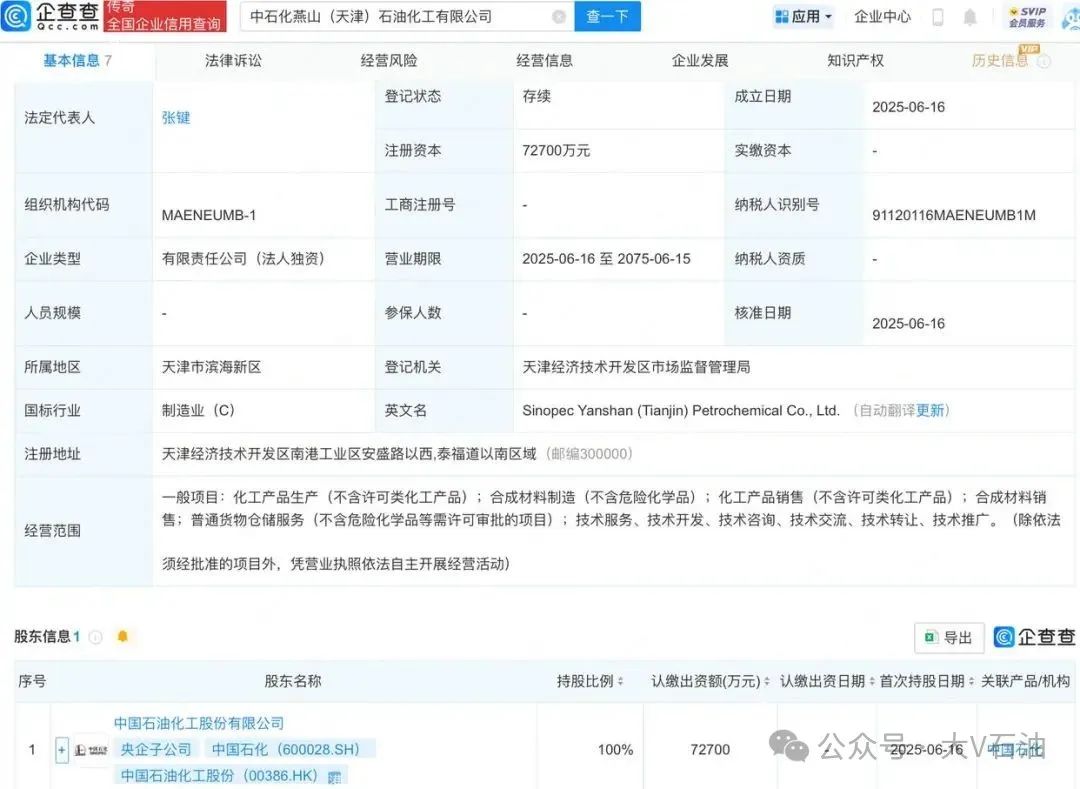The width and height of the screenshot is (1080, 789).
Task: Click the organization code MAENEUMB-1
Action: pos(209,215)
